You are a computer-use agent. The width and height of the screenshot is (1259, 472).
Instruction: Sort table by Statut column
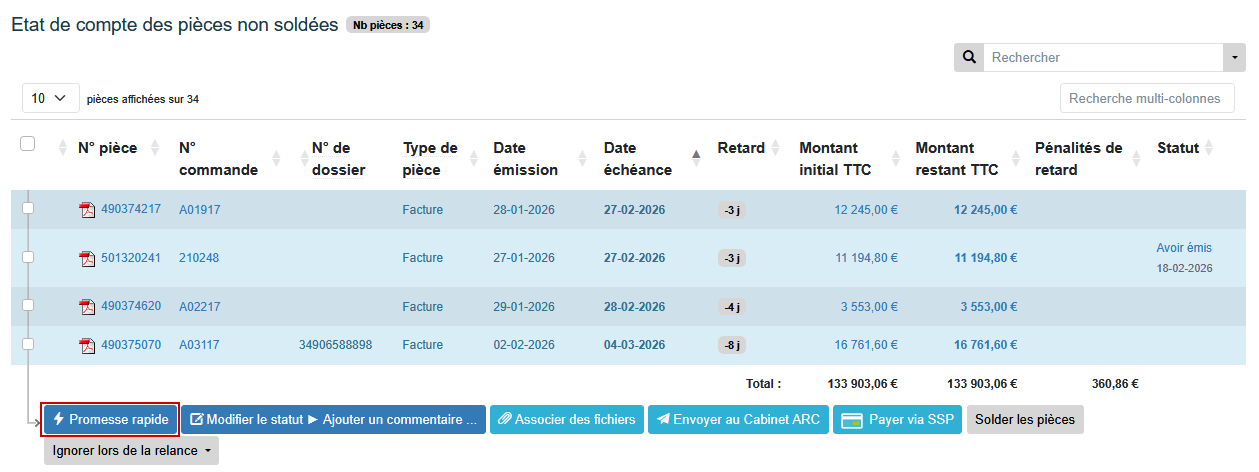[1208, 148]
